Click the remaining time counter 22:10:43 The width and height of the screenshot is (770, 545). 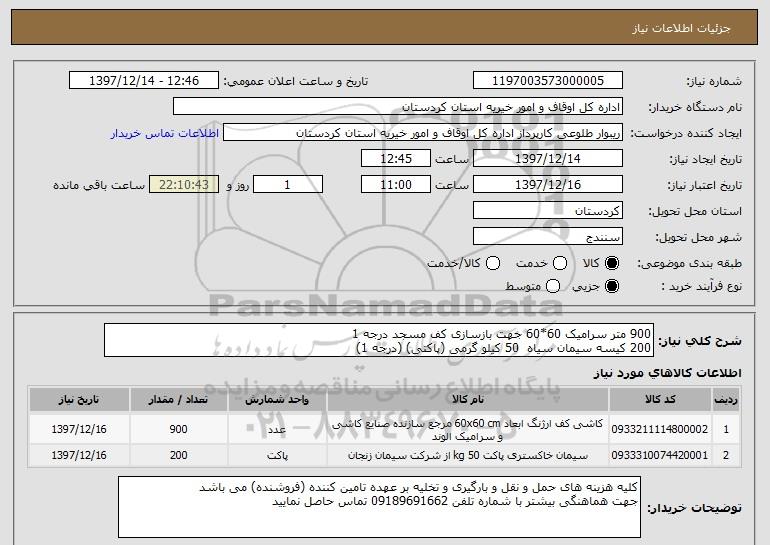tap(184, 185)
